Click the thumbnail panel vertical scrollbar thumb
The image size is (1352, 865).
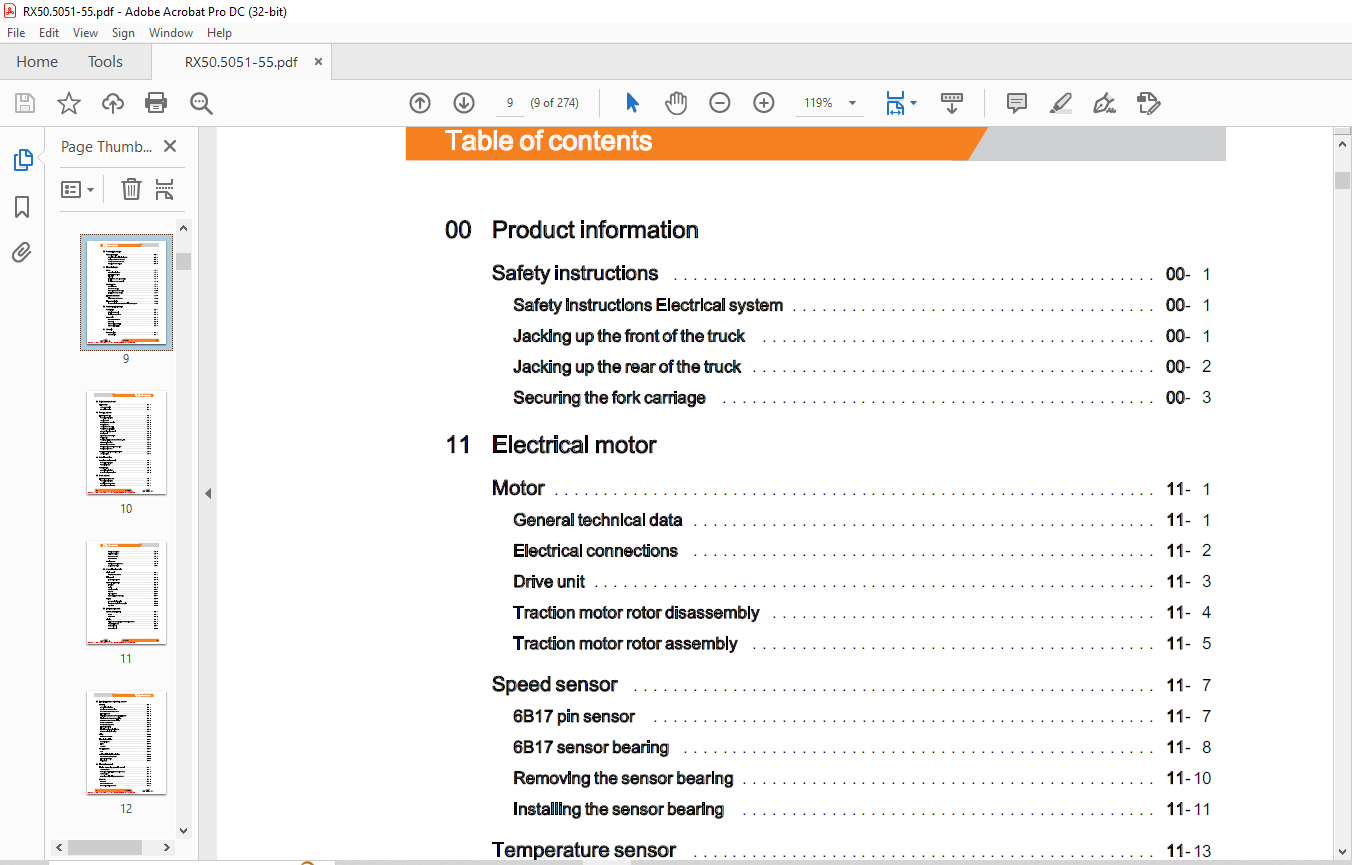pyautogui.click(x=184, y=261)
